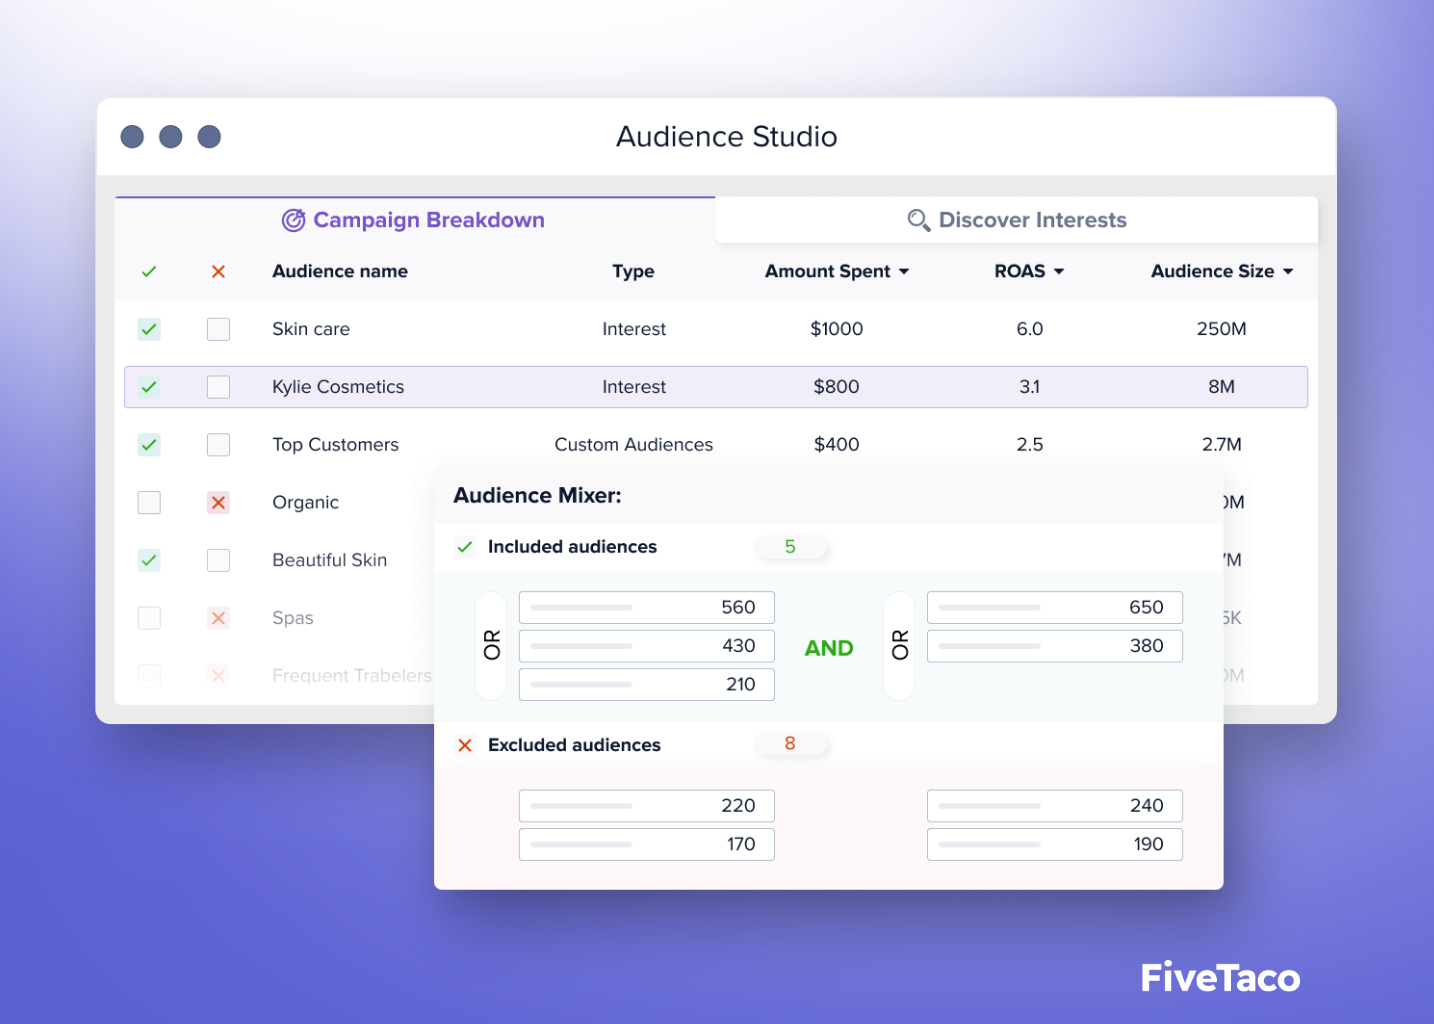Uncheck include box for Kylie Cosmetics
1434x1024 pixels.
pos(149,387)
